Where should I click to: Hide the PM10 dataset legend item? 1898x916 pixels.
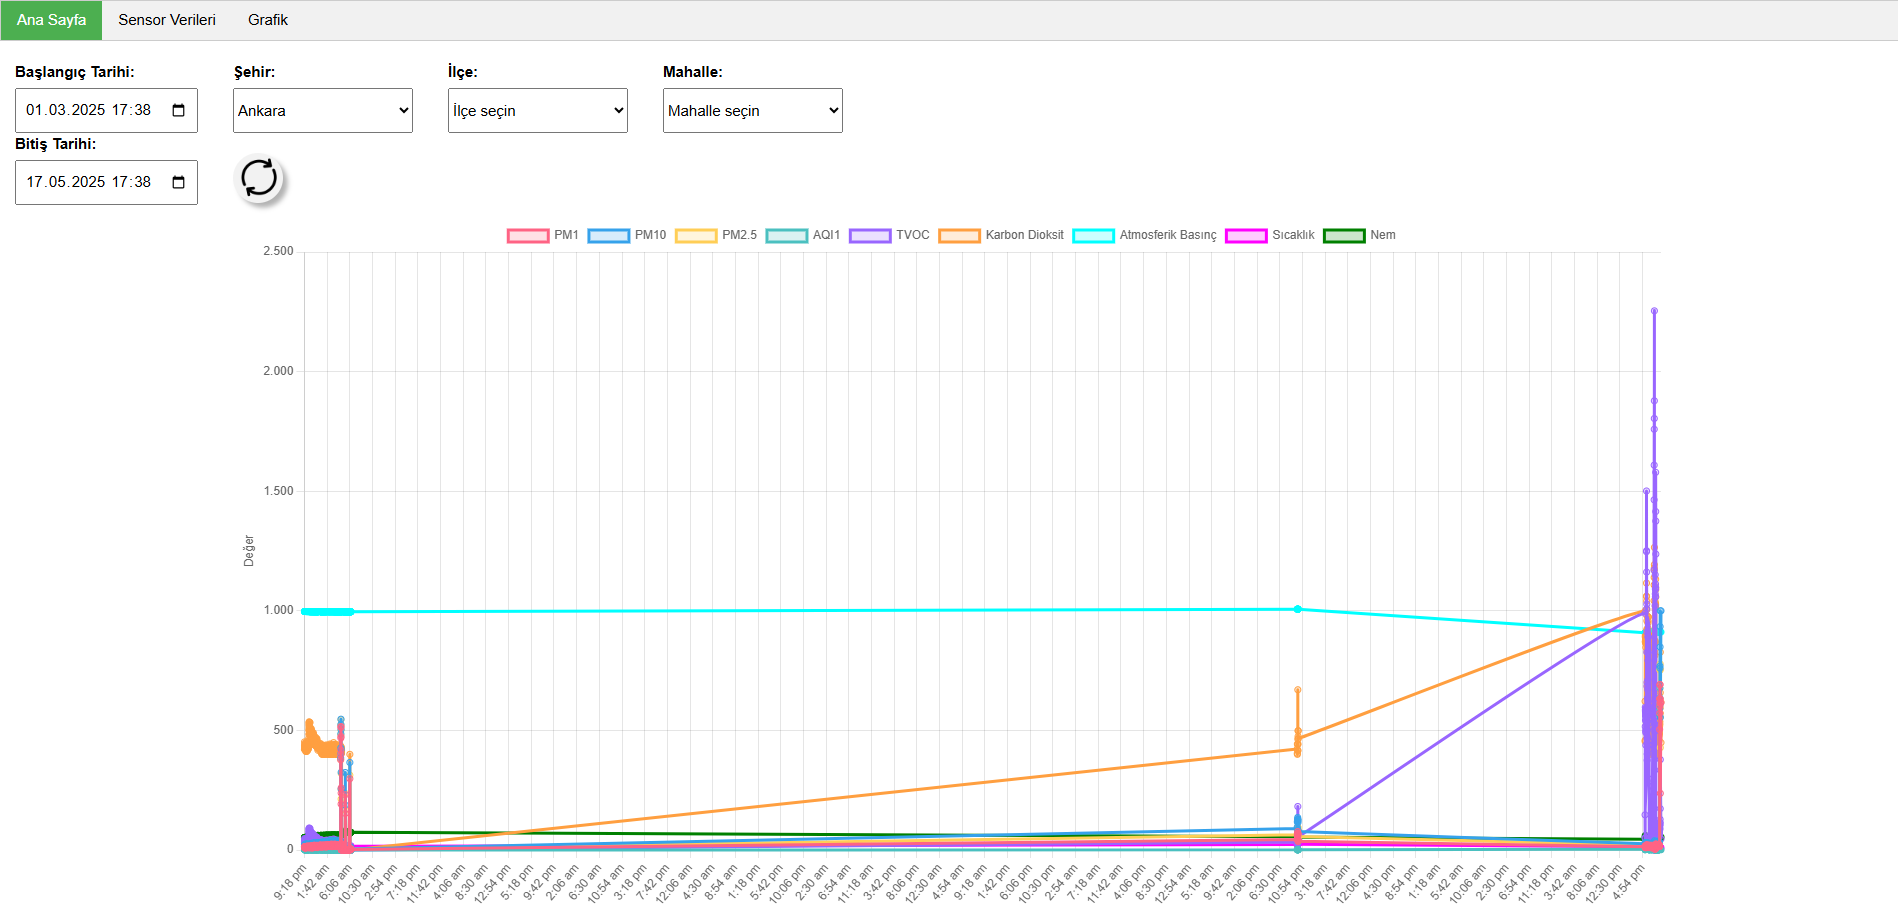point(626,235)
